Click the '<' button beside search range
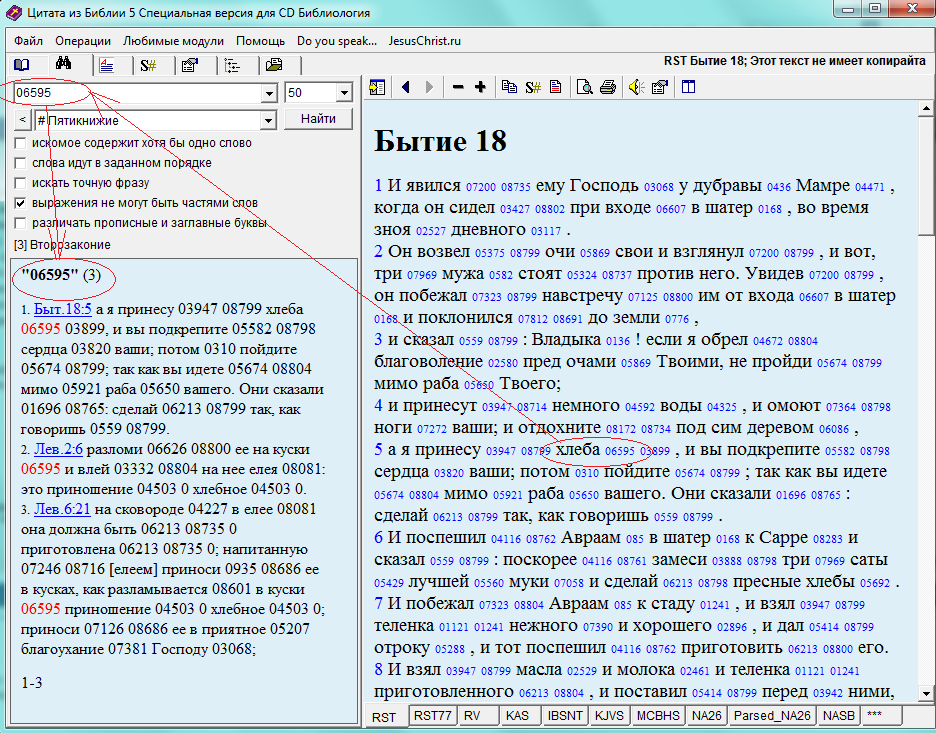 pyautogui.click(x=22, y=120)
